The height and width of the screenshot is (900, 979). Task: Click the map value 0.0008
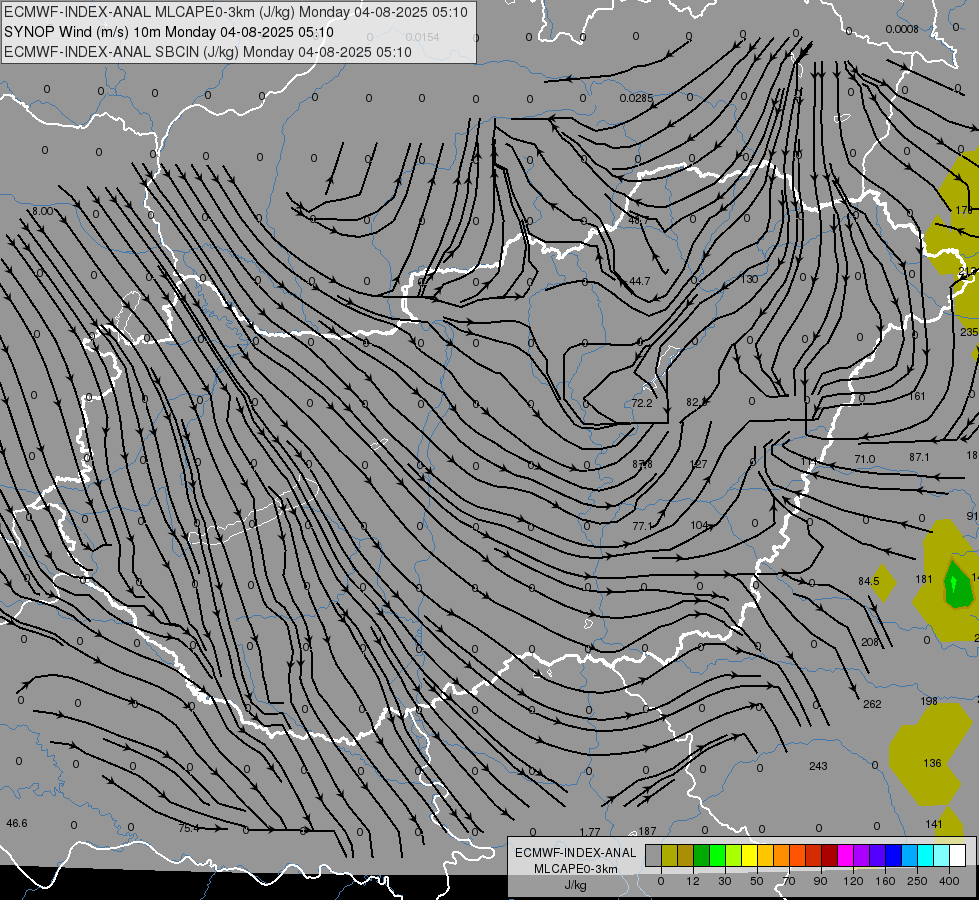coord(902,29)
